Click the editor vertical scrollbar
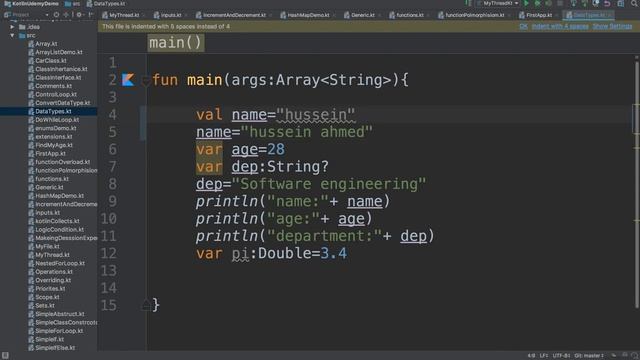The height and width of the screenshot is (360, 640). tap(636, 184)
